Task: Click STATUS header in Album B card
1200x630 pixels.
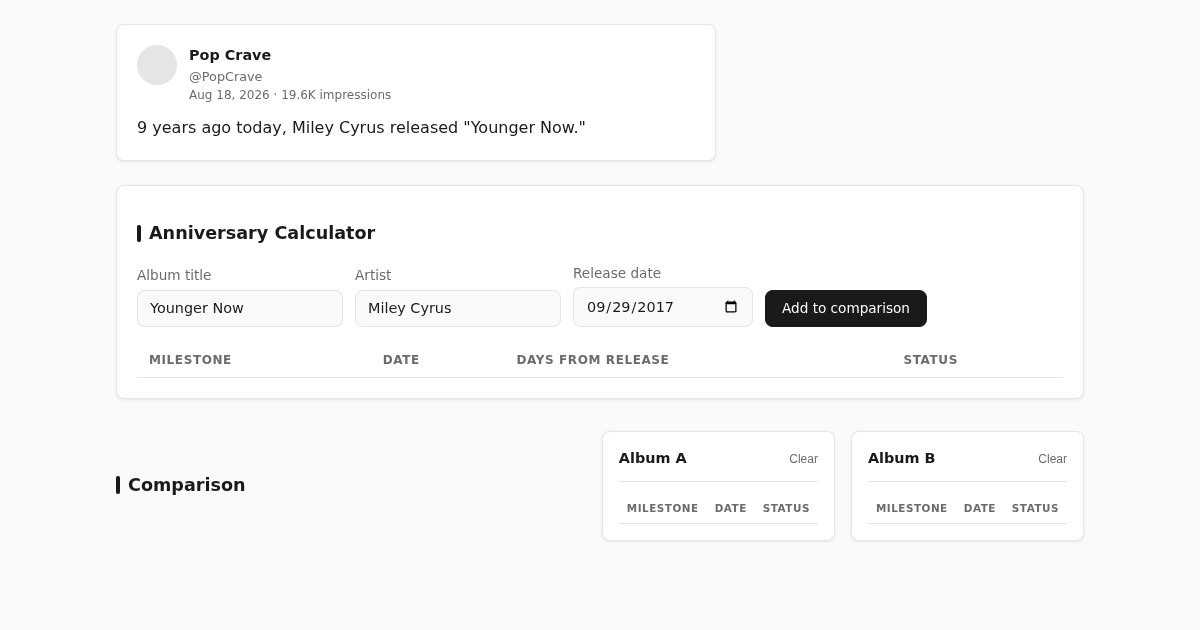Action: tap(1035, 509)
